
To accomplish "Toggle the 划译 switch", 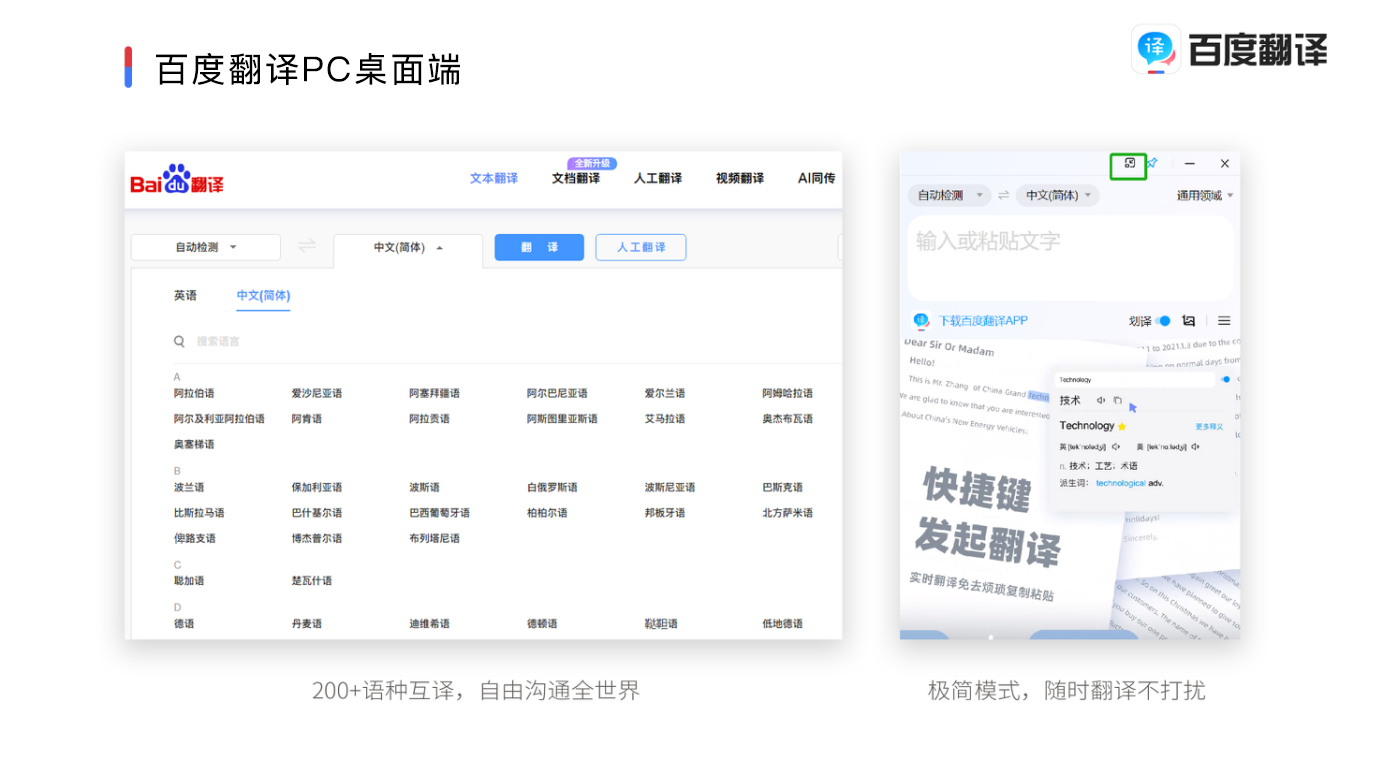I will (x=1163, y=321).
